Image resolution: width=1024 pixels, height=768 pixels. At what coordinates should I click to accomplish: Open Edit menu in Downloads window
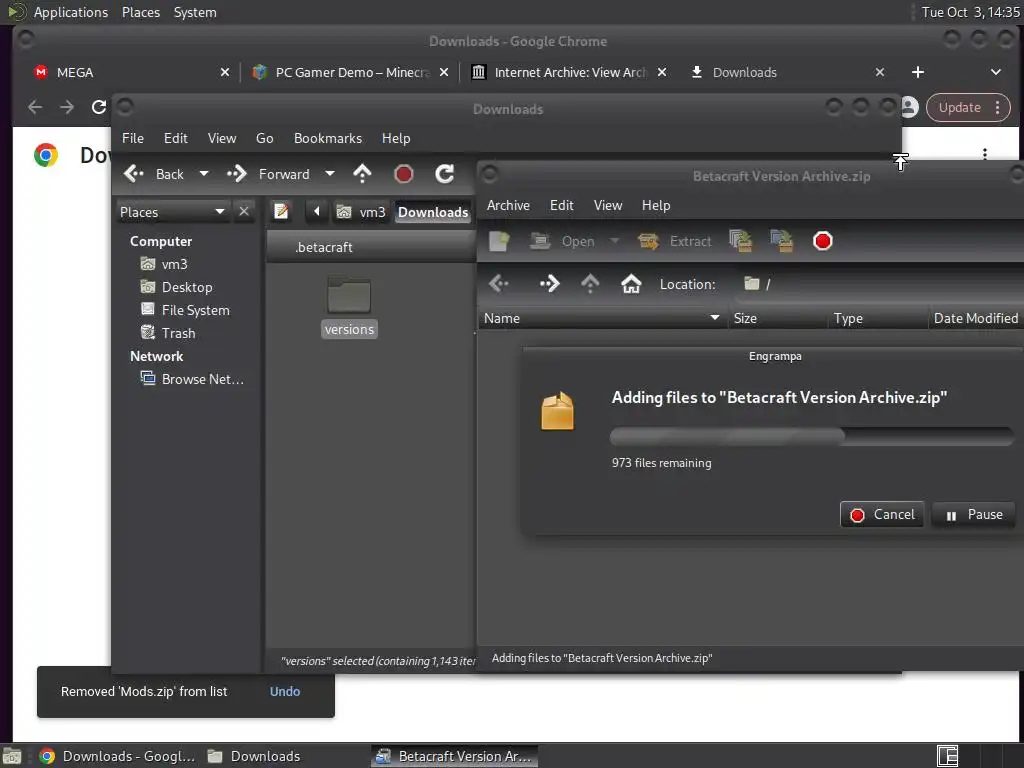click(x=176, y=138)
